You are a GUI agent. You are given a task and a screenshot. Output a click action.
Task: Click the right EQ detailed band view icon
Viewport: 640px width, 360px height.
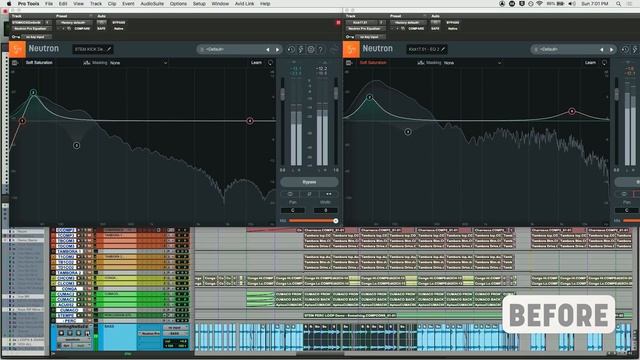(x=349, y=63)
